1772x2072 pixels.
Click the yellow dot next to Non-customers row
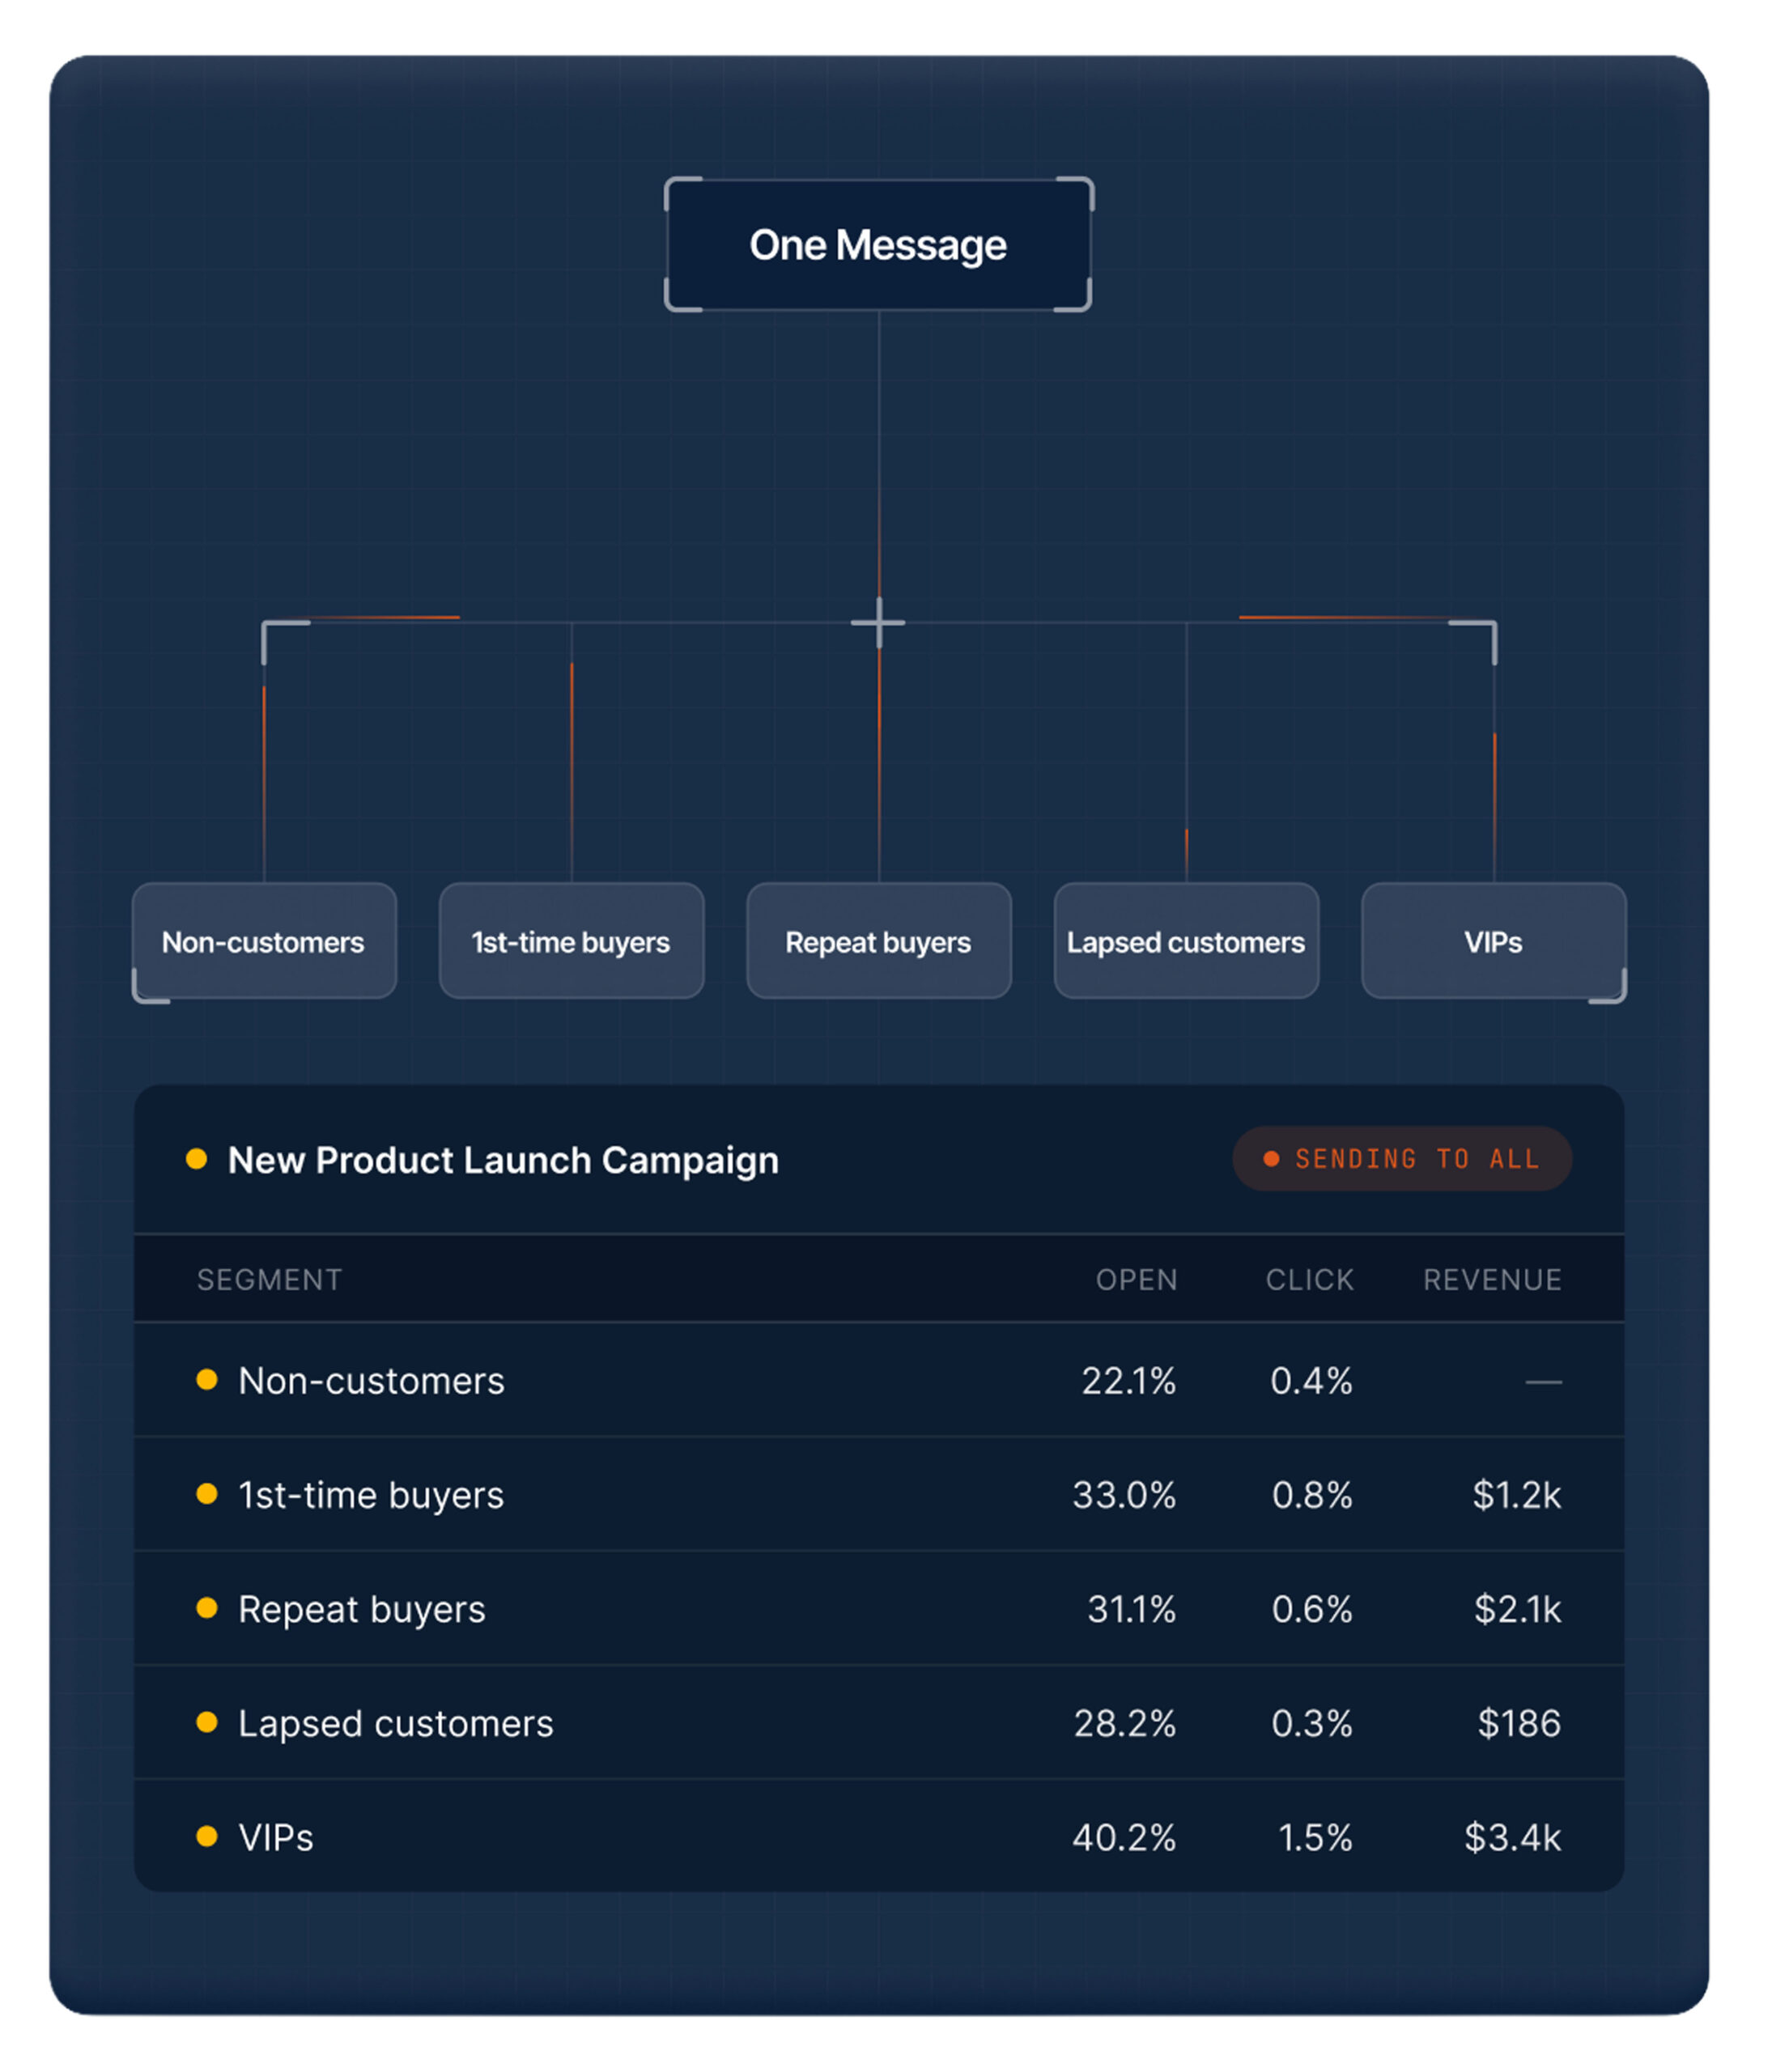pyautogui.click(x=207, y=1380)
